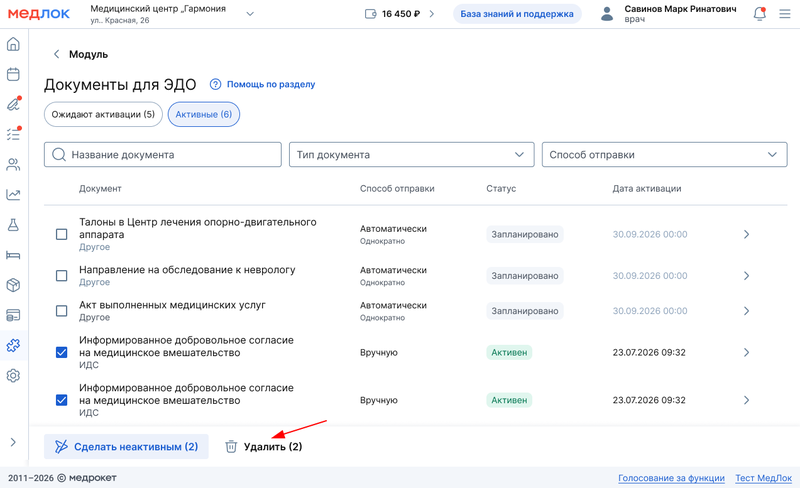The height and width of the screenshot is (488, 800).
Task: Click the name Савинов Марк Ринатович
Action: (x=680, y=9)
